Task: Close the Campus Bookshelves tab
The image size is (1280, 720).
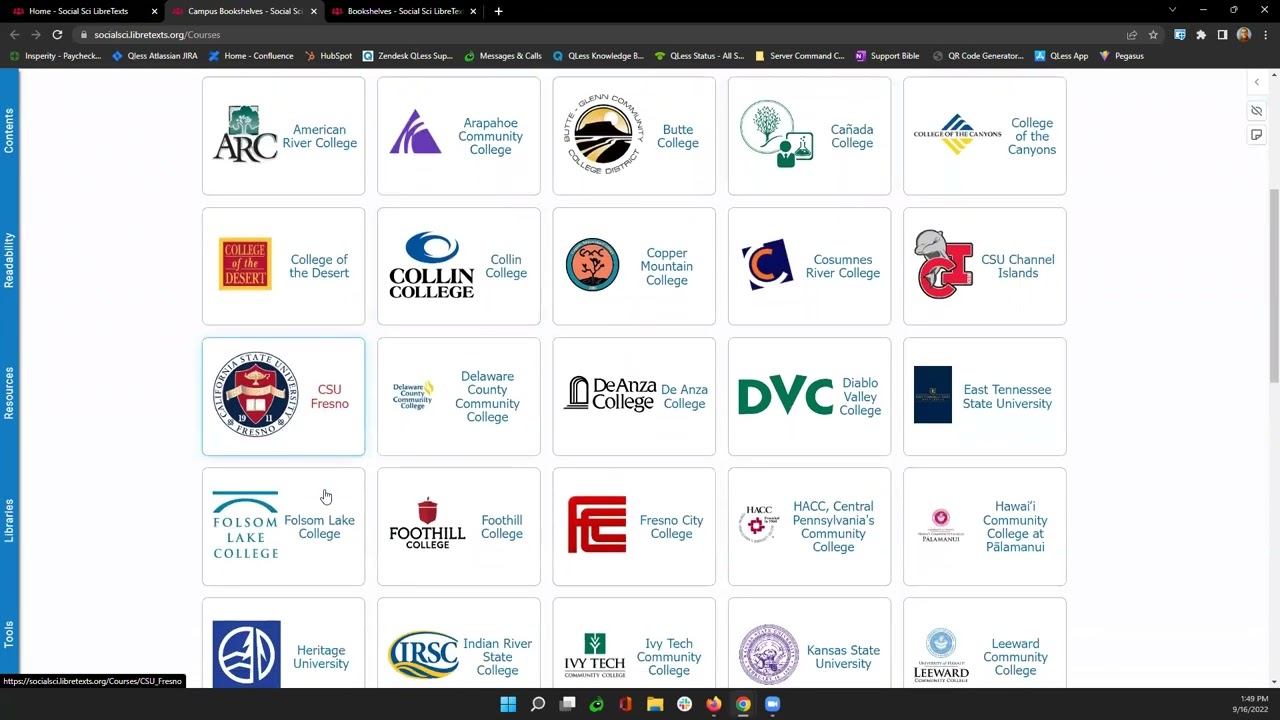Action: (x=314, y=11)
